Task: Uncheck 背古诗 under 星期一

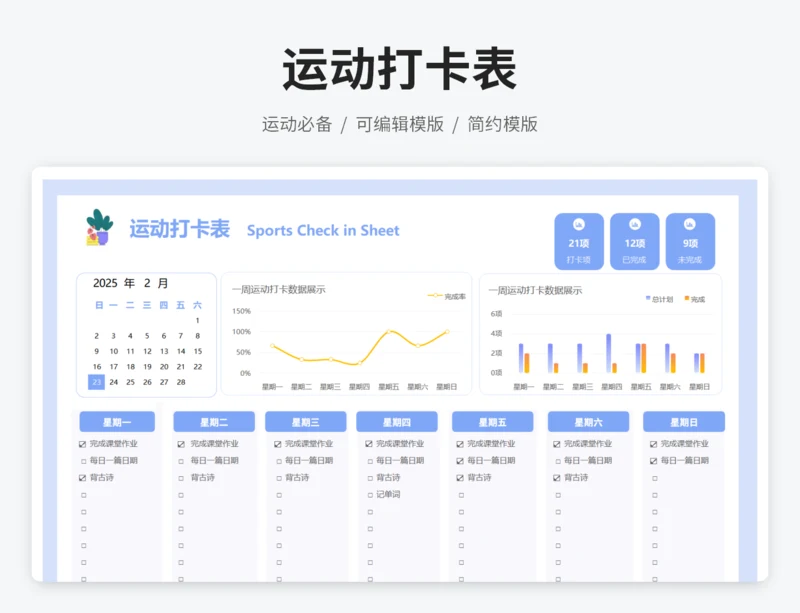Action: pos(82,478)
